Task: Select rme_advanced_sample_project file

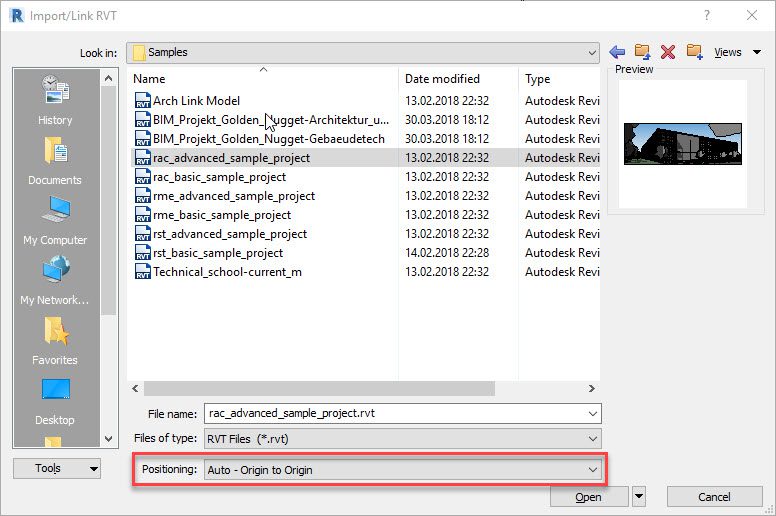Action: pos(234,195)
